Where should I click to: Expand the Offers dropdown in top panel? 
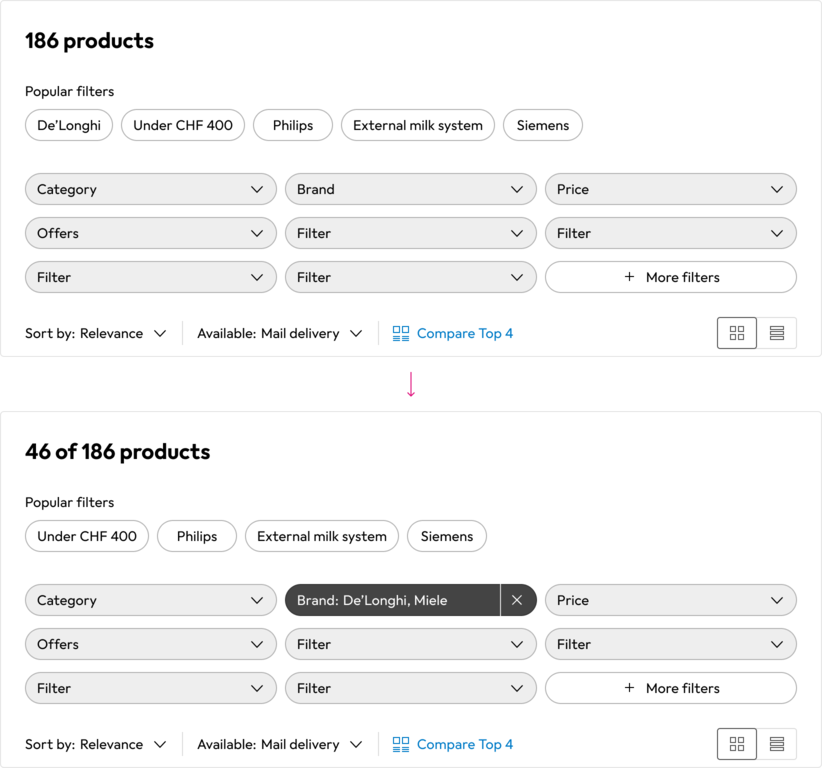(151, 233)
